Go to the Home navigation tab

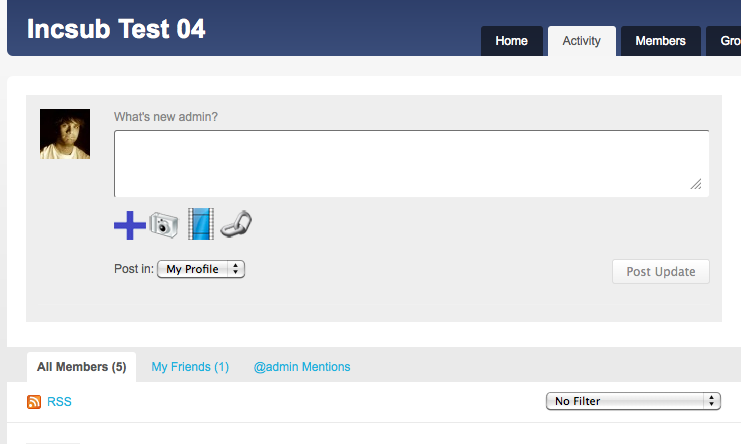pos(512,41)
